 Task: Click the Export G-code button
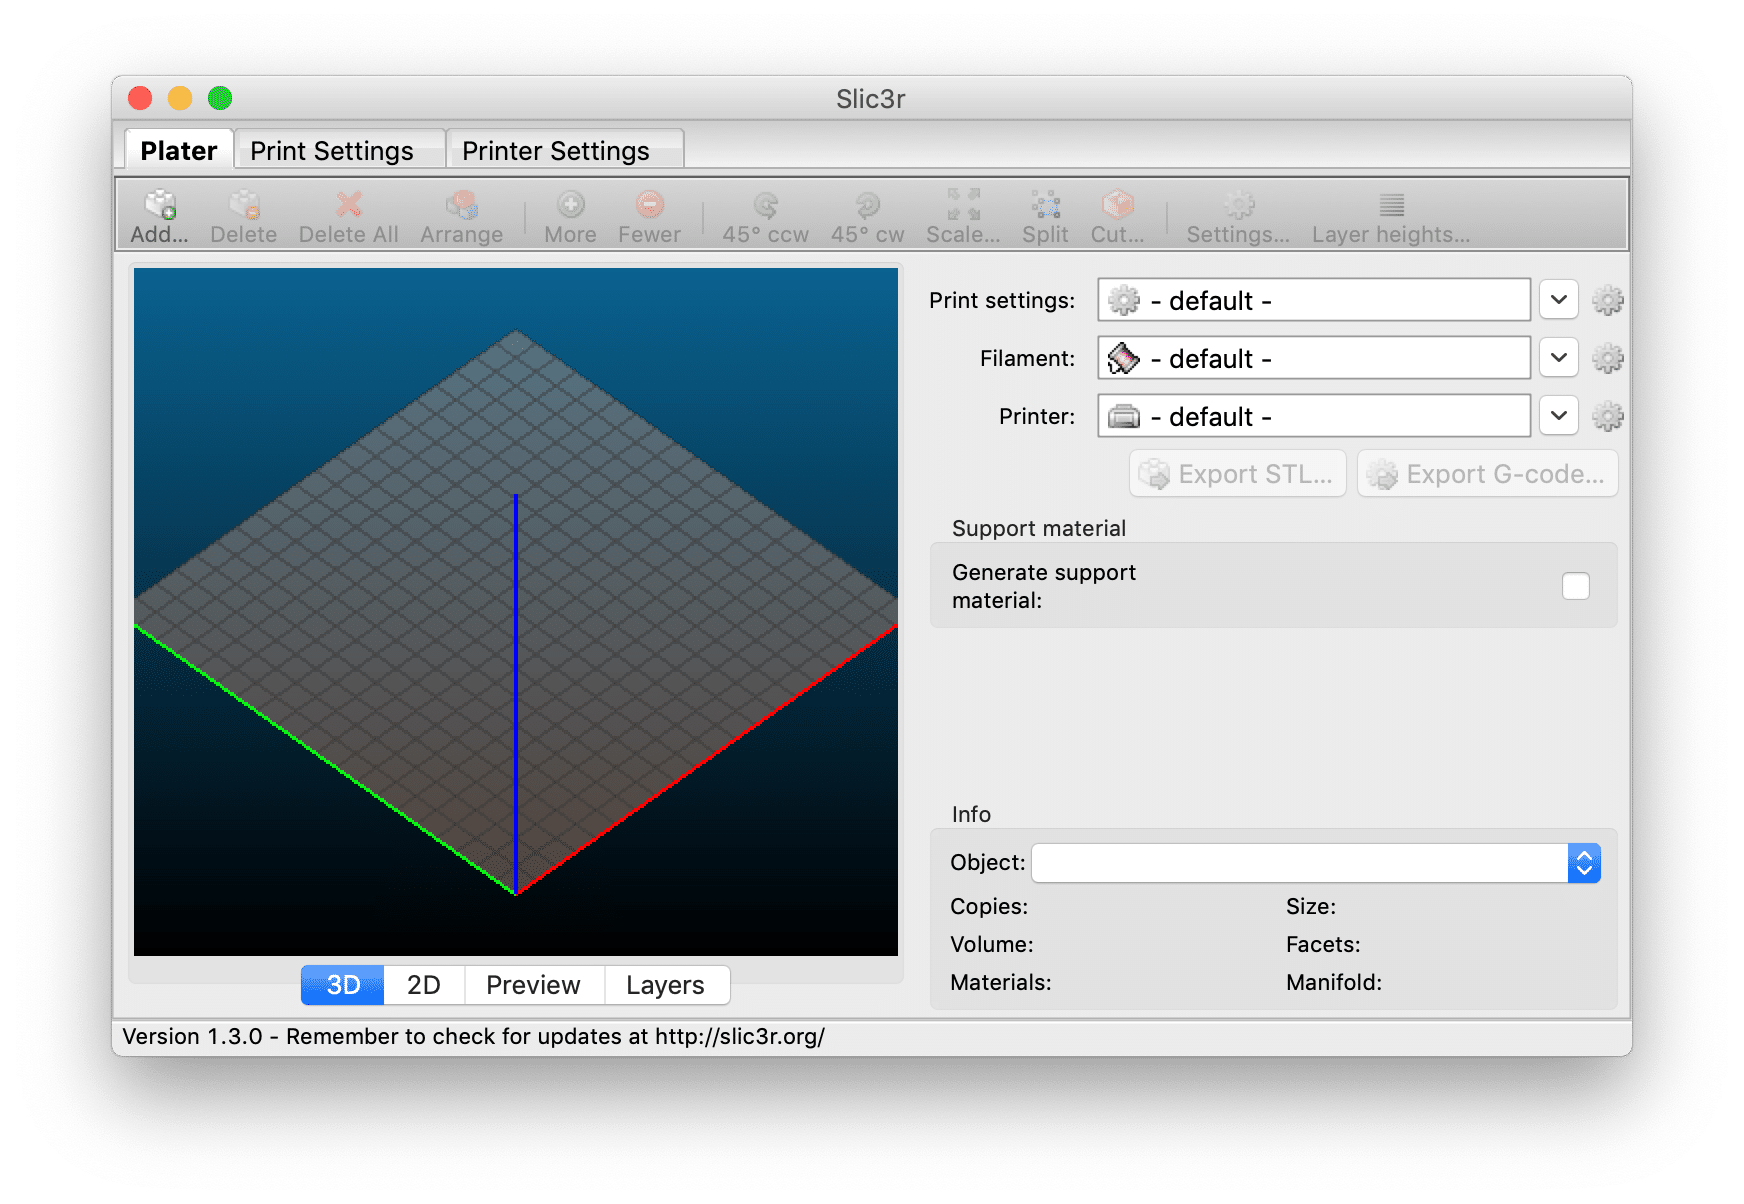pos(1488,474)
